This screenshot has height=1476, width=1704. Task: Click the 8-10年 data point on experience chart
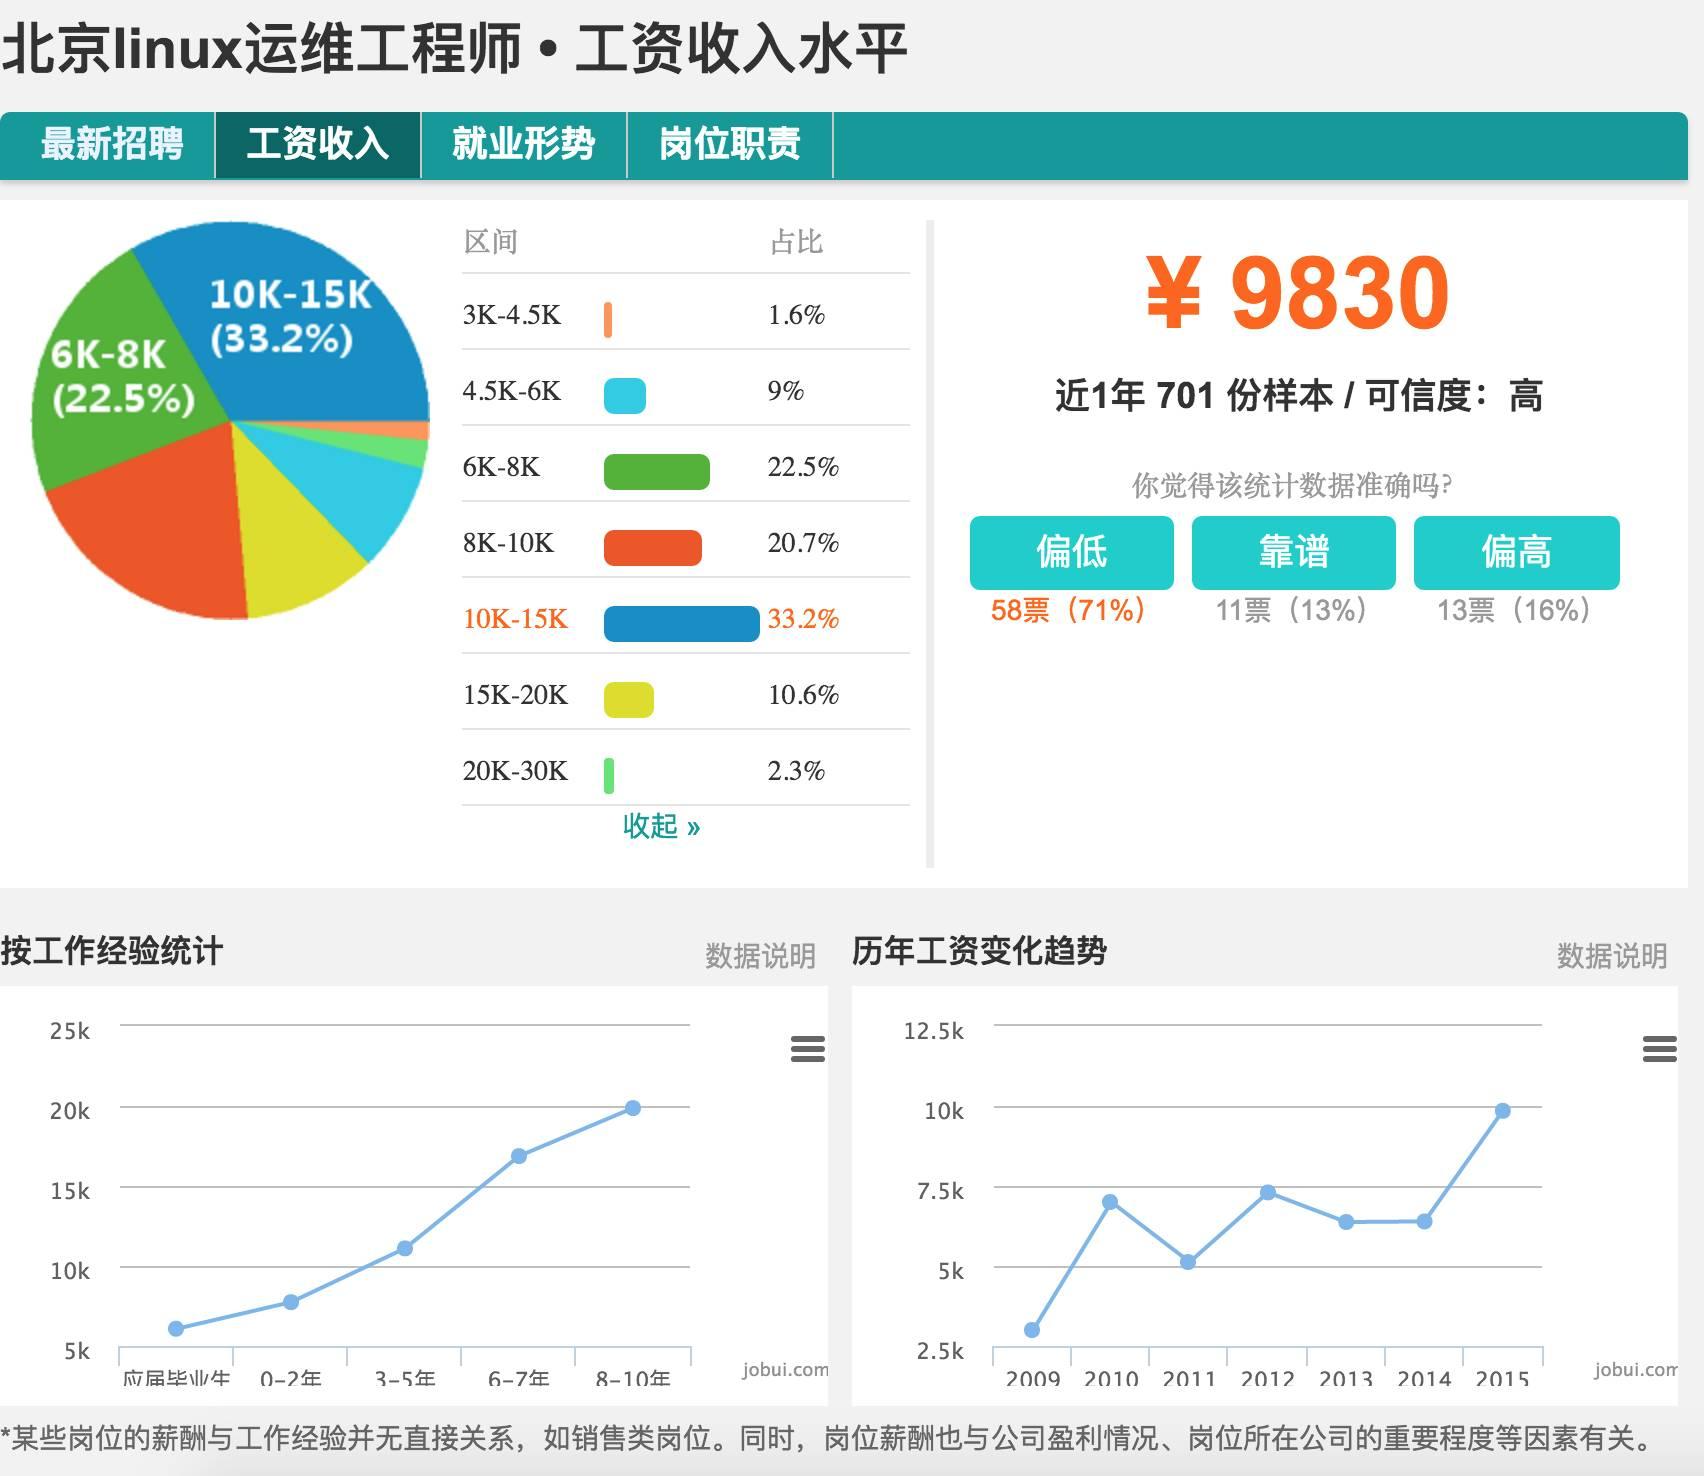tap(633, 1108)
